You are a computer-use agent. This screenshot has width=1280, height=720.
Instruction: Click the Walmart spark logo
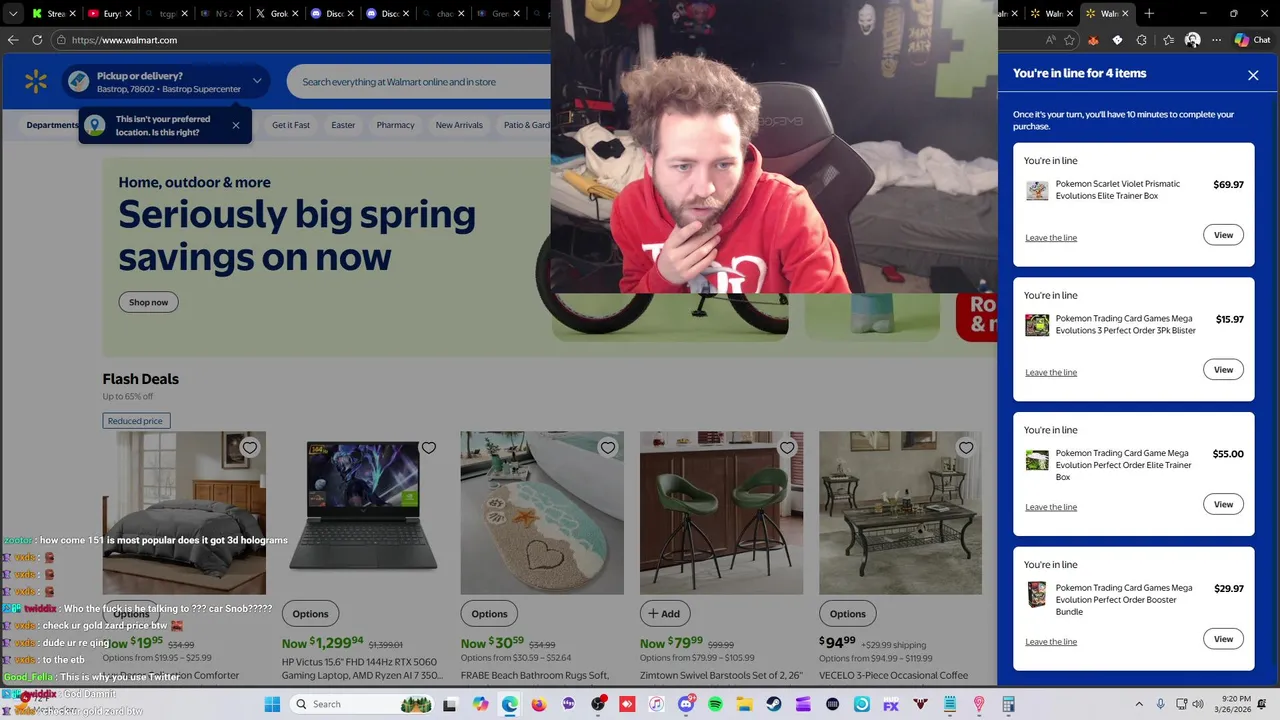[x=36, y=82]
